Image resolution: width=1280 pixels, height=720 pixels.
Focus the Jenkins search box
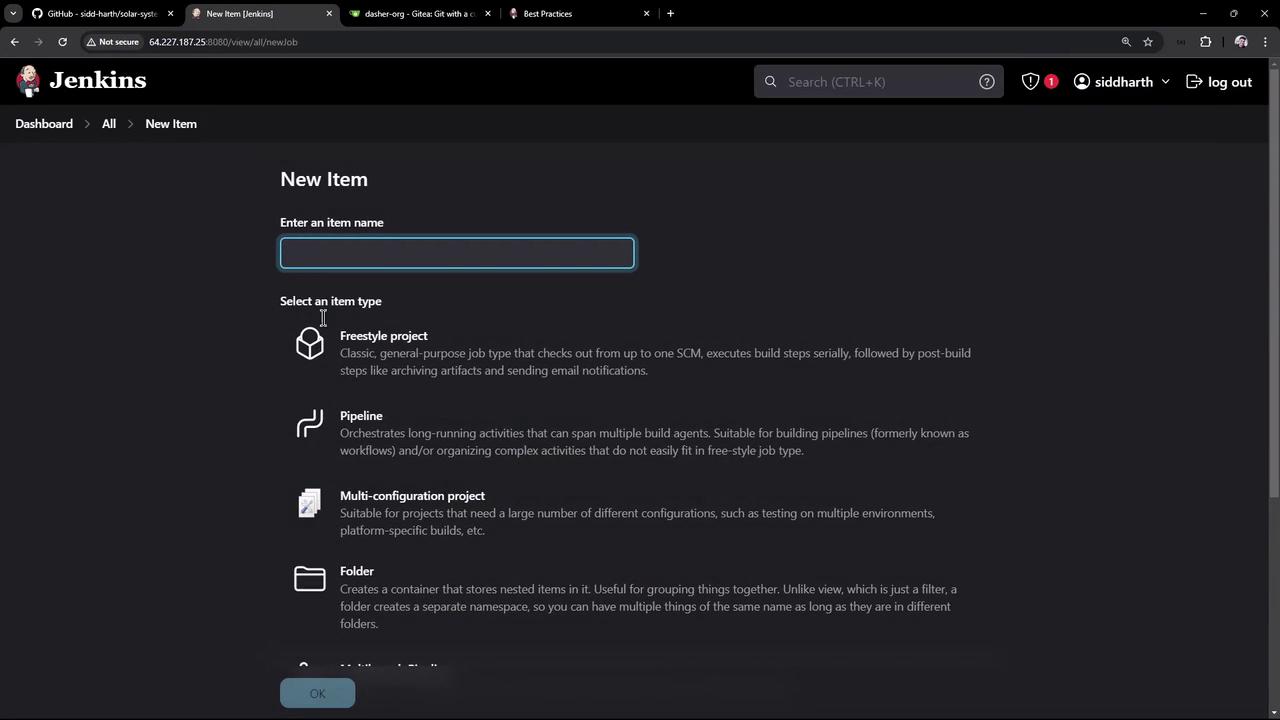click(x=879, y=82)
